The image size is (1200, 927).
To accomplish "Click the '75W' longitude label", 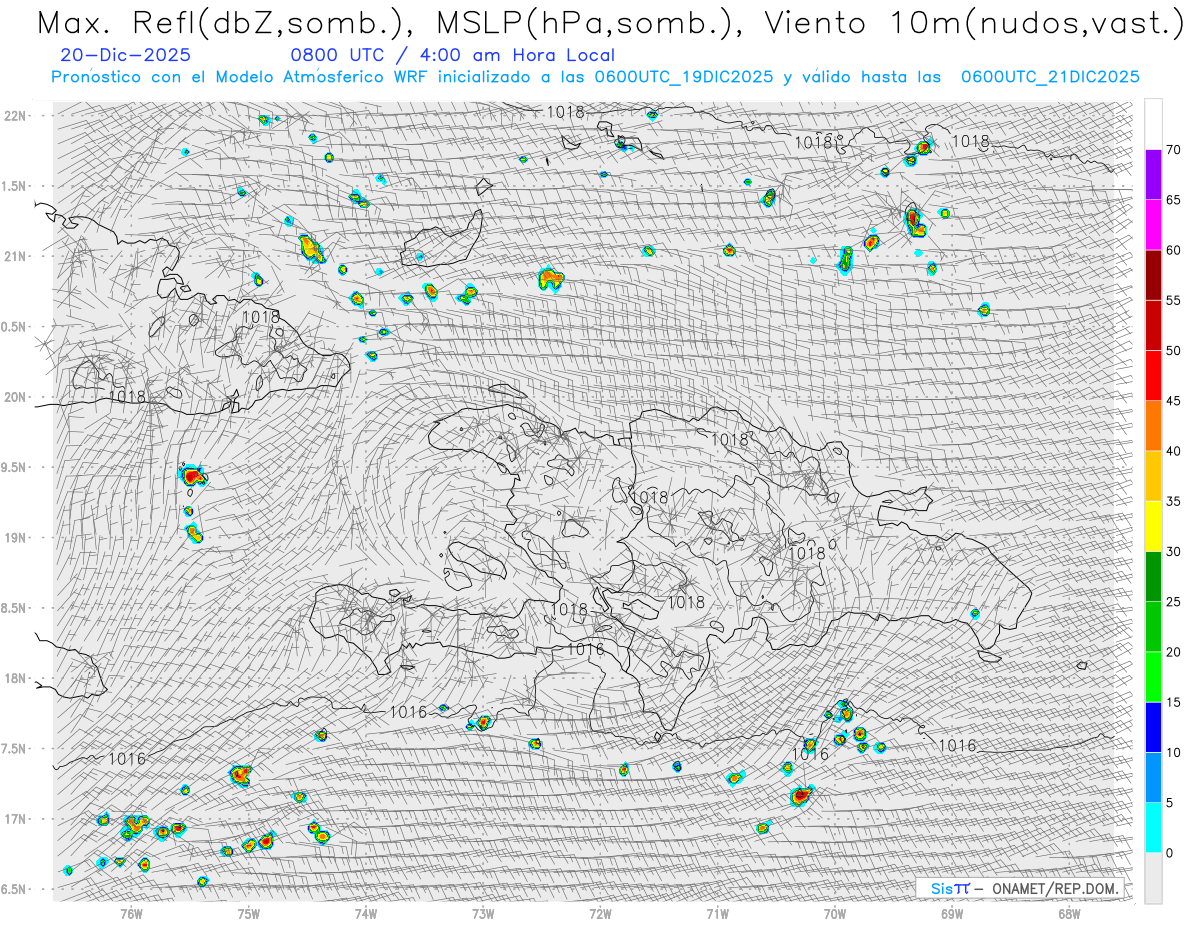I will (x=249, y=913).
